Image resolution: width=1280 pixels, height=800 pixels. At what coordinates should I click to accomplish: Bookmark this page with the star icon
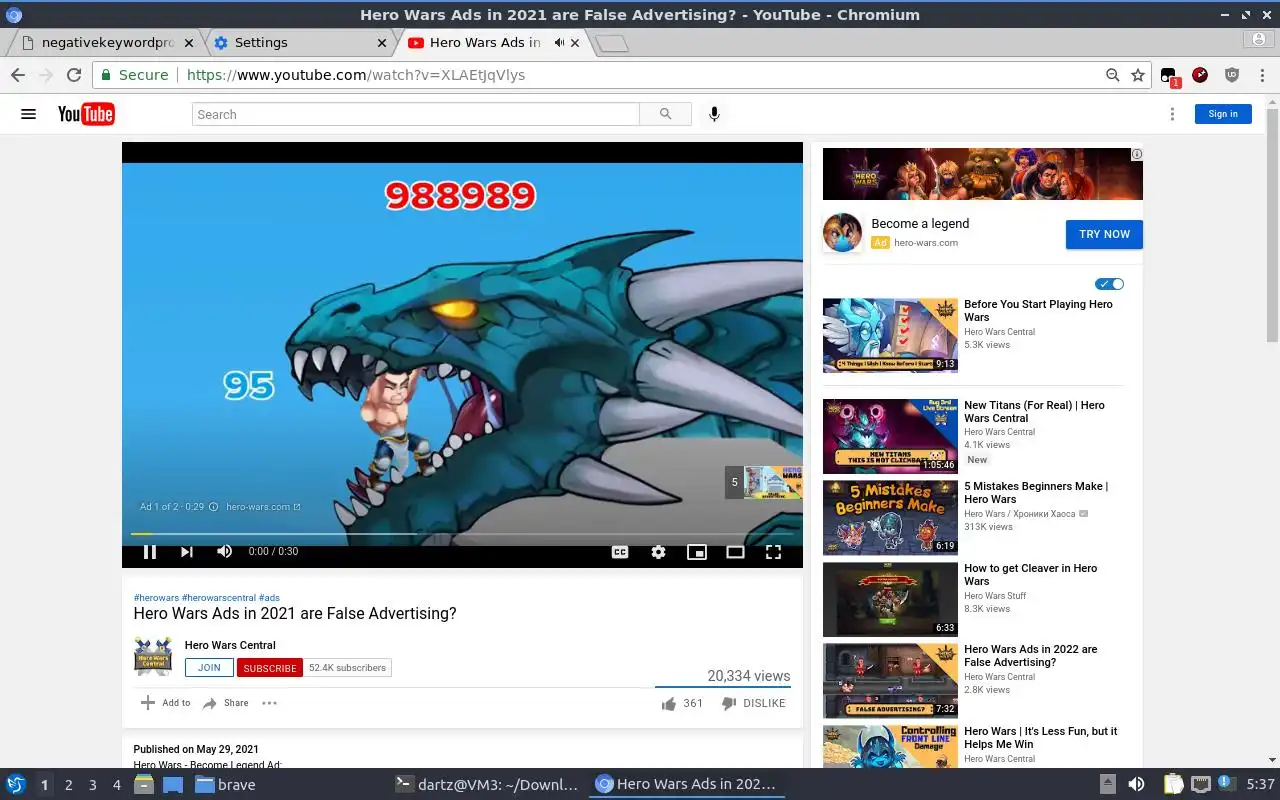point(1138,75)
